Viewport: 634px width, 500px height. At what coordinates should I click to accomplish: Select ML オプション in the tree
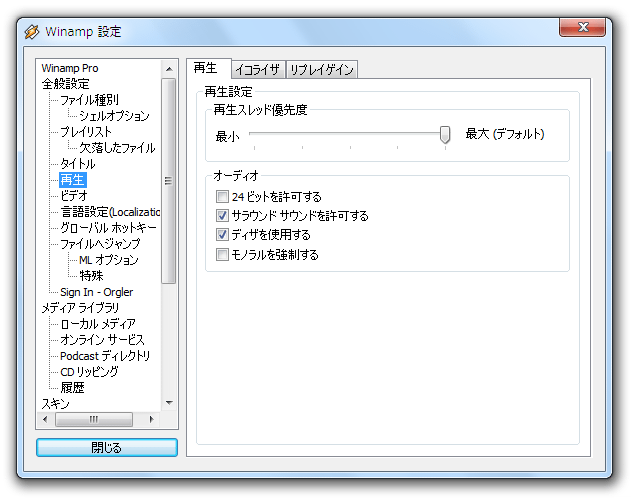109,260
